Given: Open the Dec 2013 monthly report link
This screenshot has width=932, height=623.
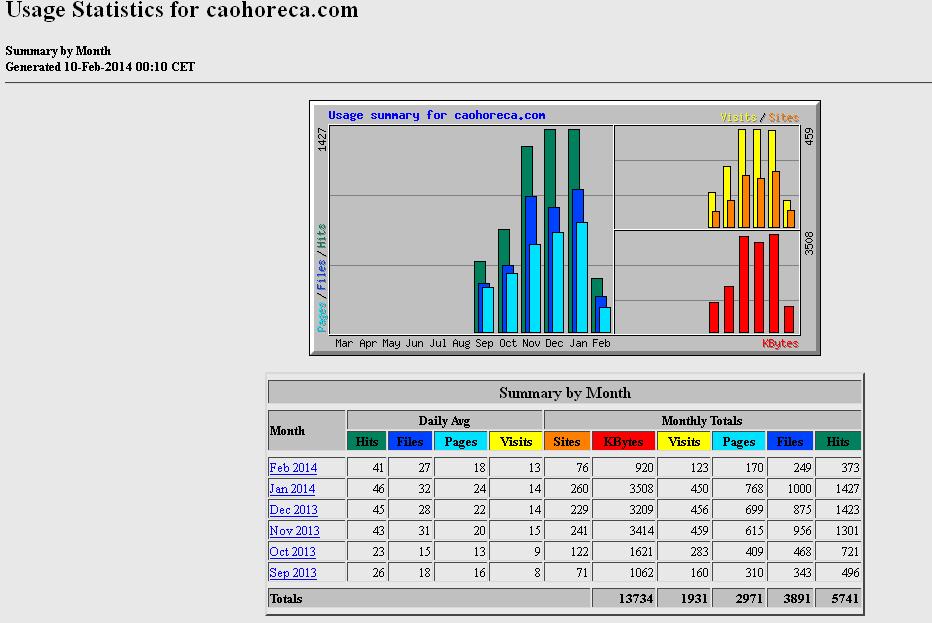Looking at the screenshot, I should point(294,510).
